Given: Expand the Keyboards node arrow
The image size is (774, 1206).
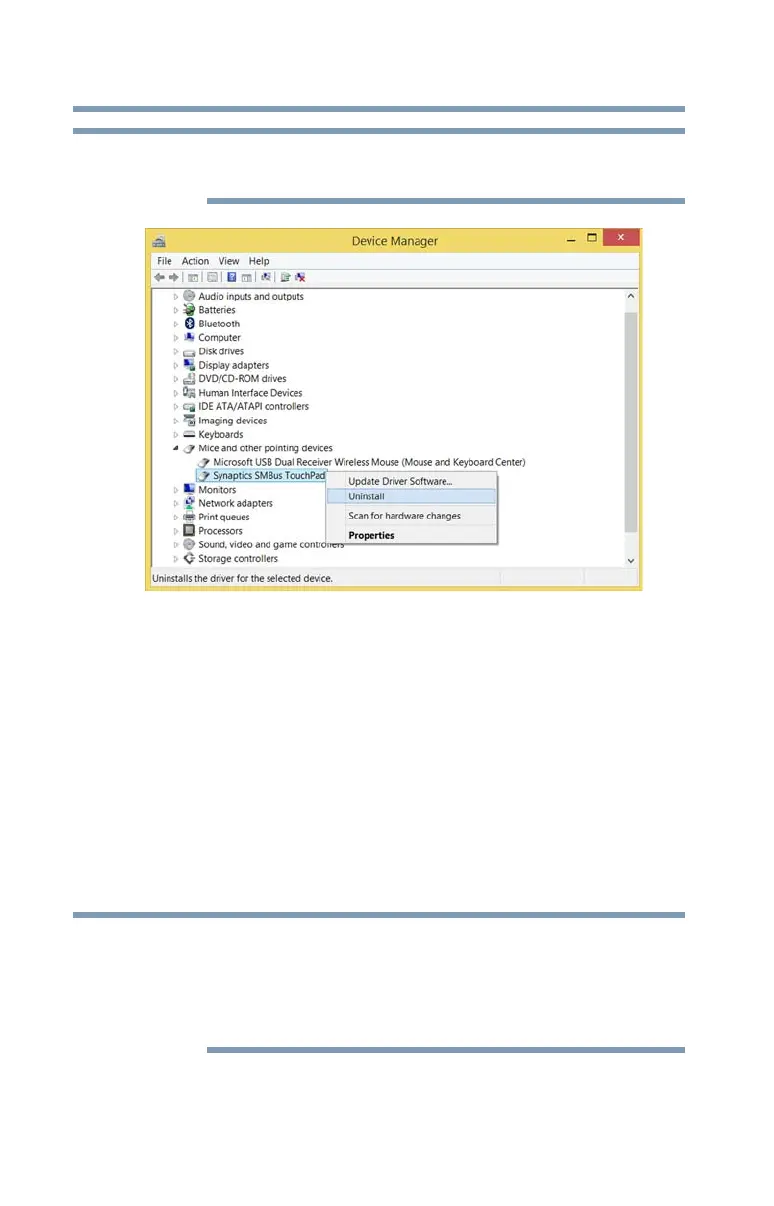Looking at the screenshot, I should point(176,435).
